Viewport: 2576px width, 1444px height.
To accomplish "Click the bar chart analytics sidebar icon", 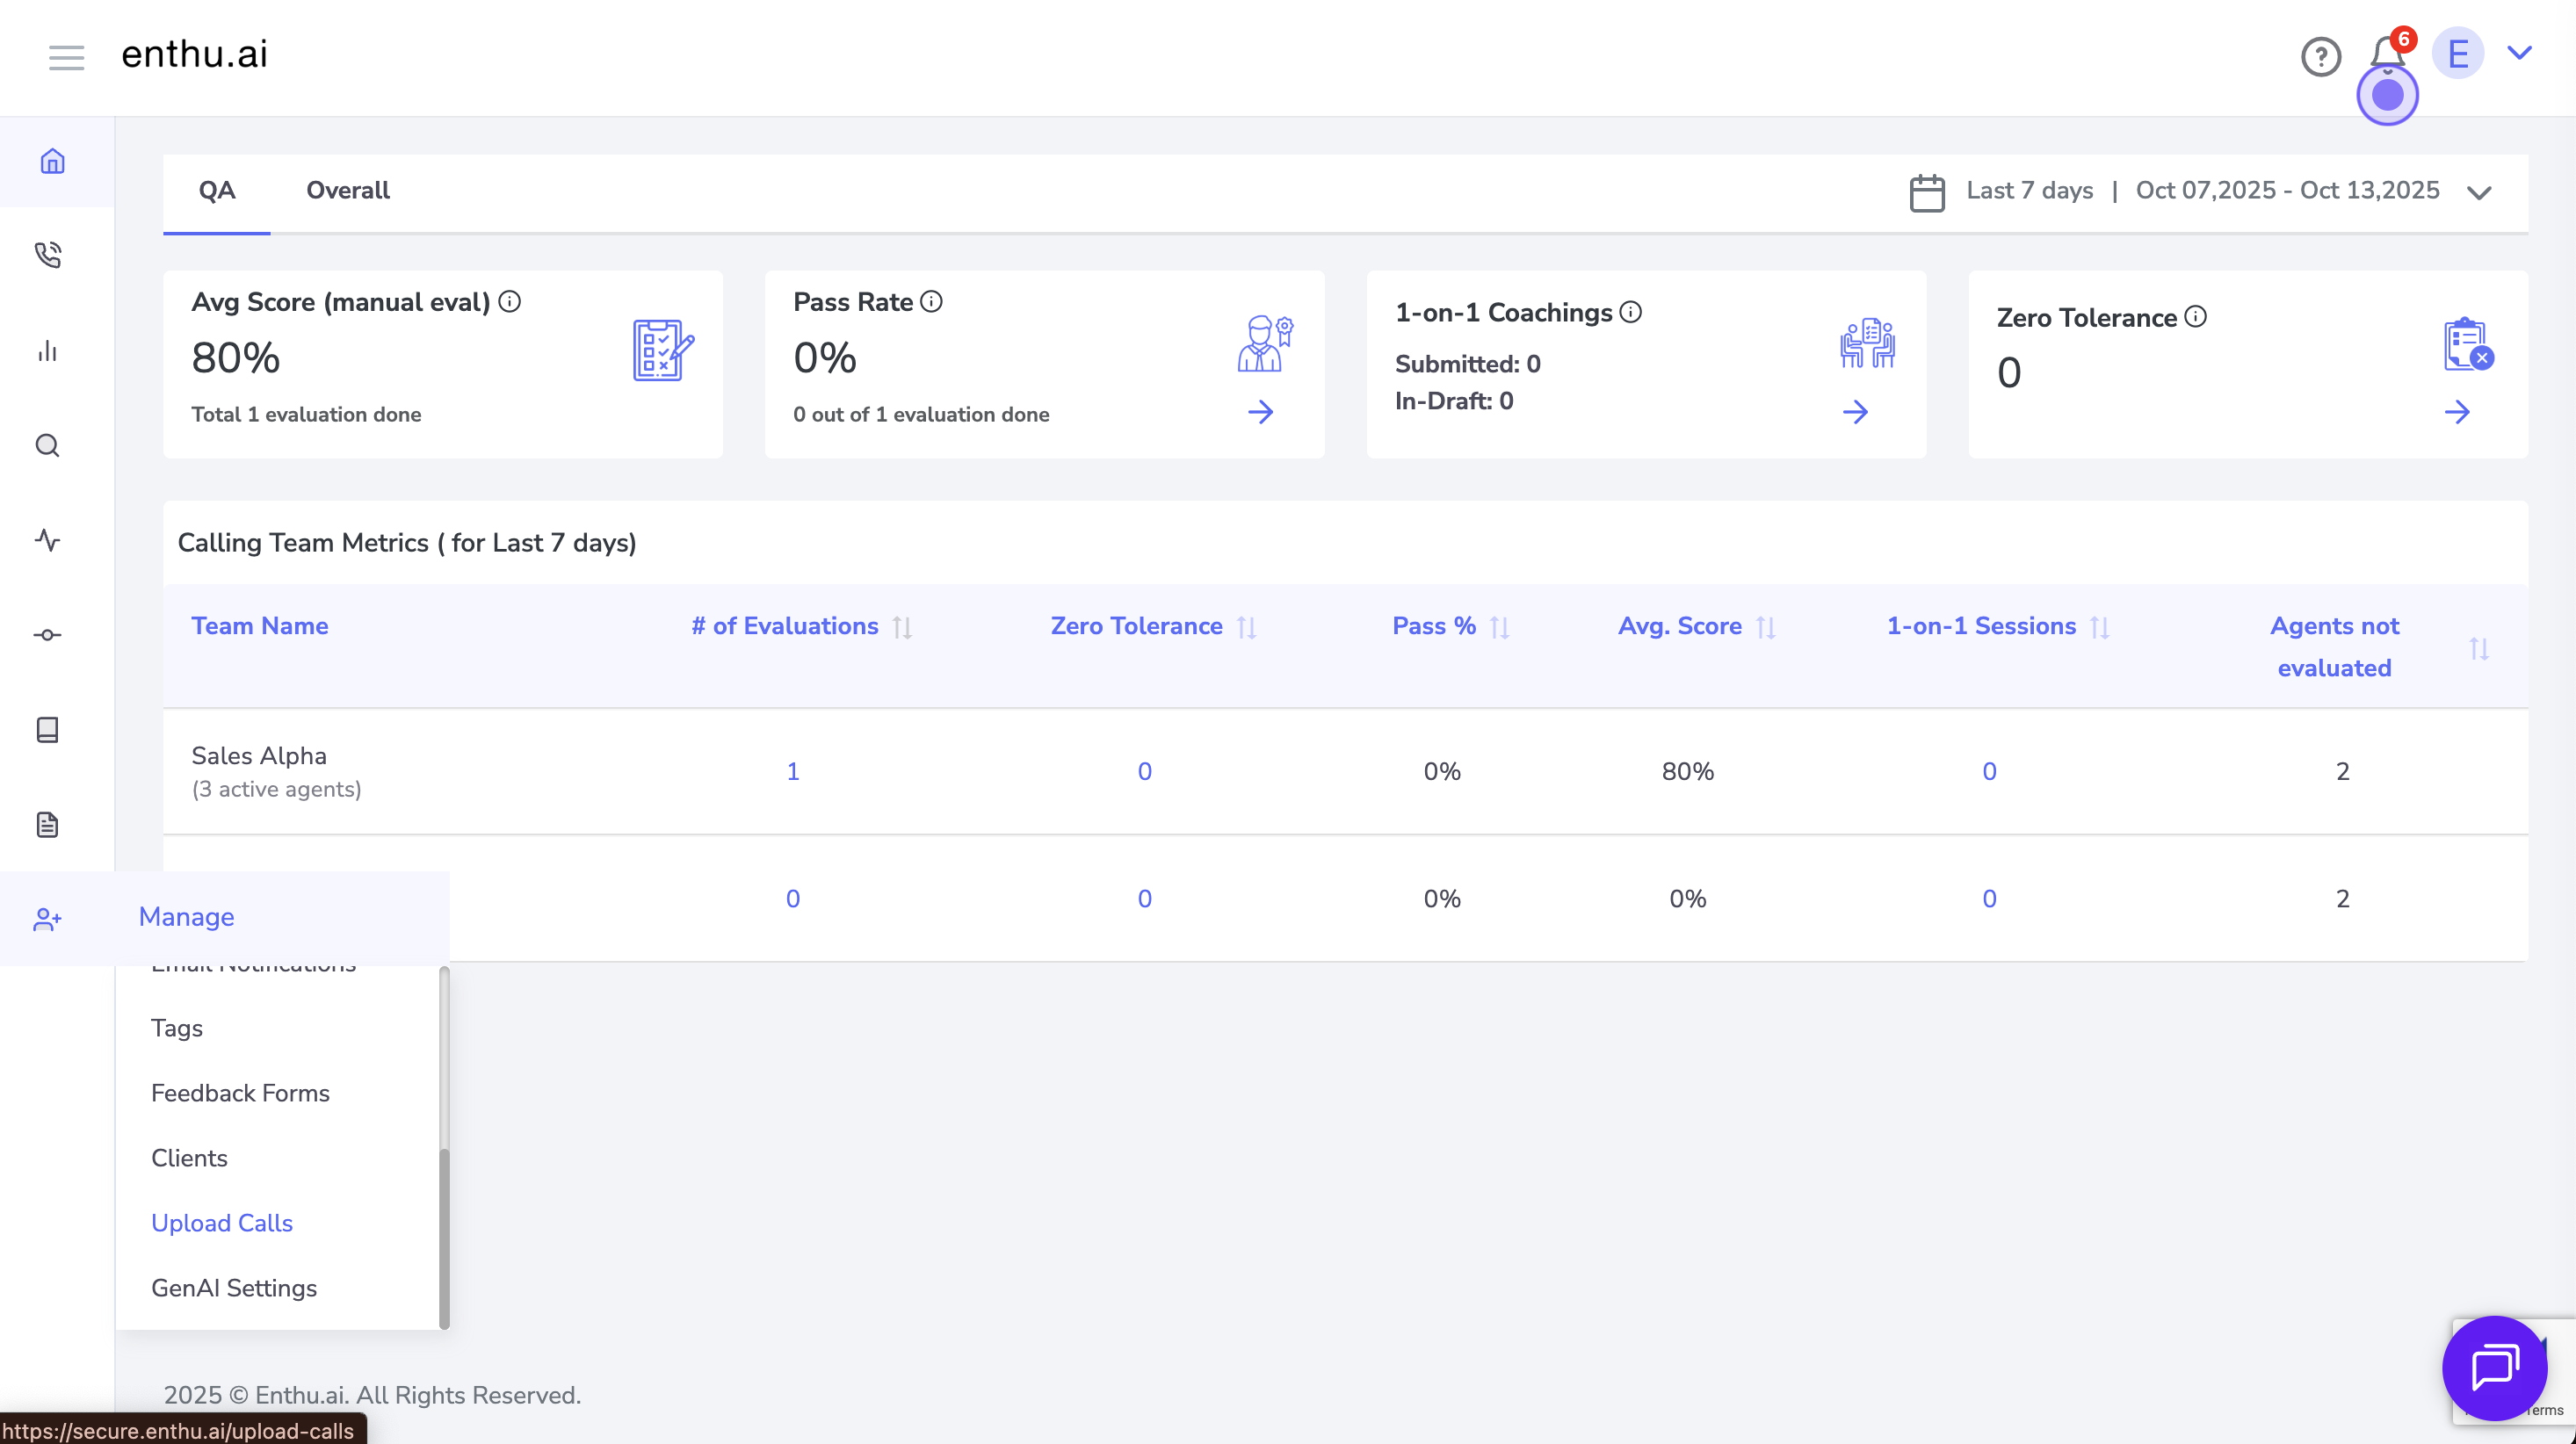I will [x=48, y=350].
